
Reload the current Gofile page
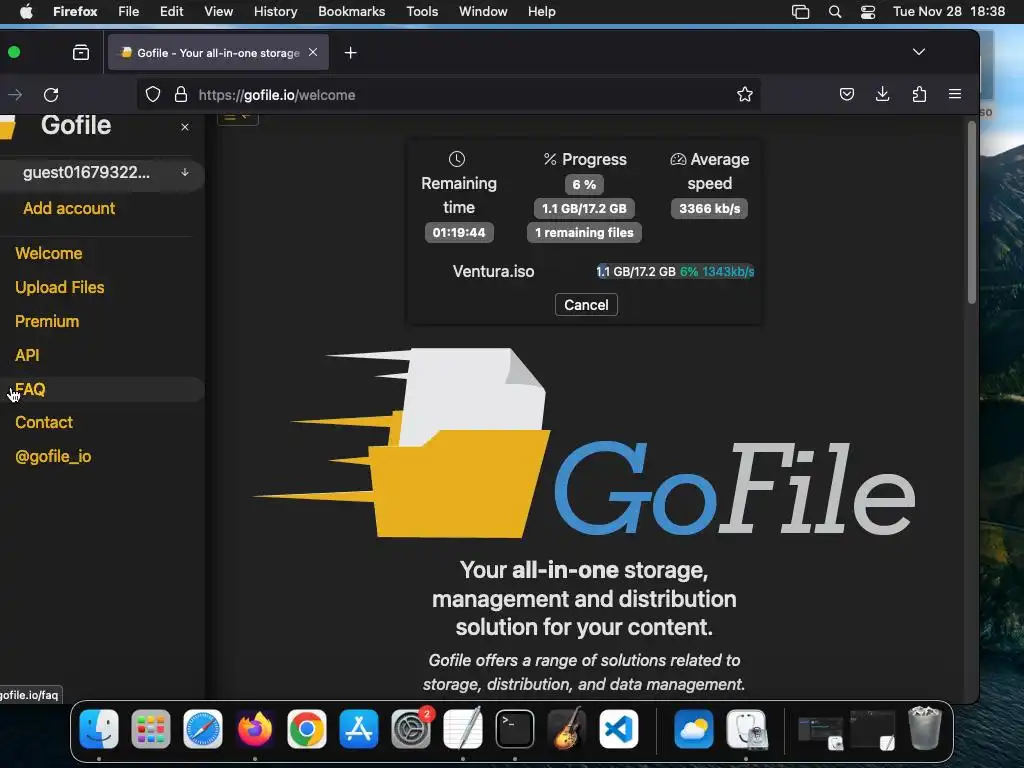pyautogui.click(x=51, y=95)
